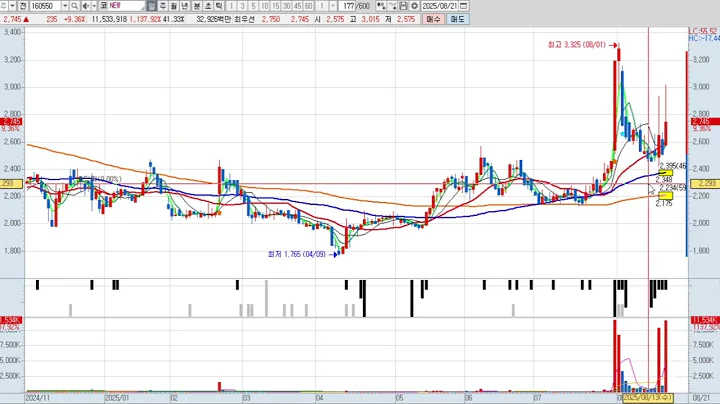The image size is (720, 404).
Task: Click the yellow 2025/08/13(수) crosshair date label
Action: pos(647,397)
